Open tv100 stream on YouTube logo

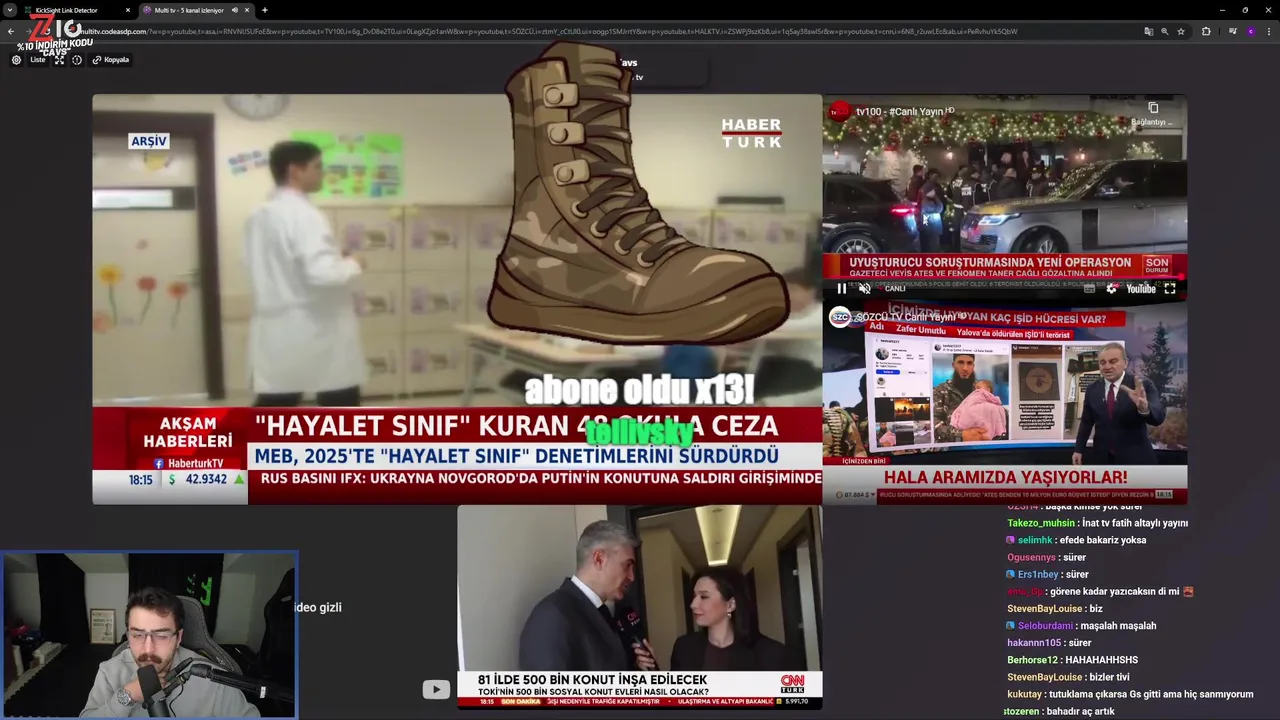(x=1141, y=288)
